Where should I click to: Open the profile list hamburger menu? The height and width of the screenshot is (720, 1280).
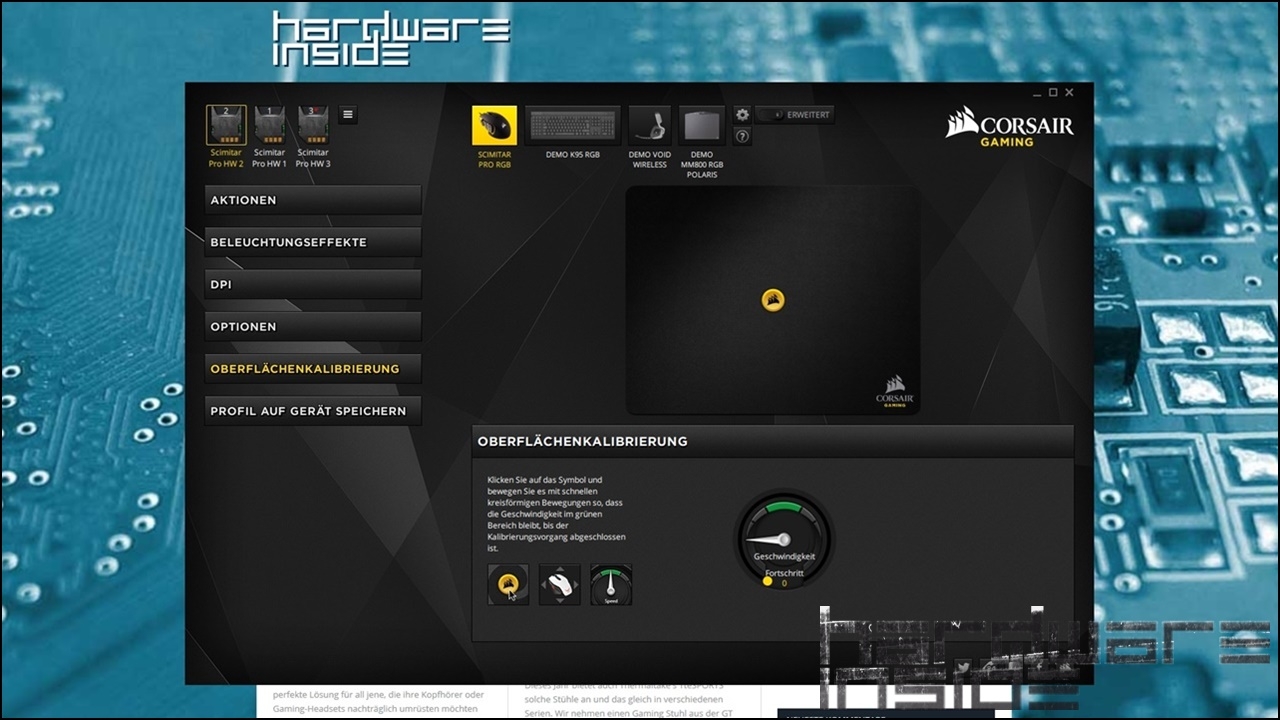pos(348,115)
